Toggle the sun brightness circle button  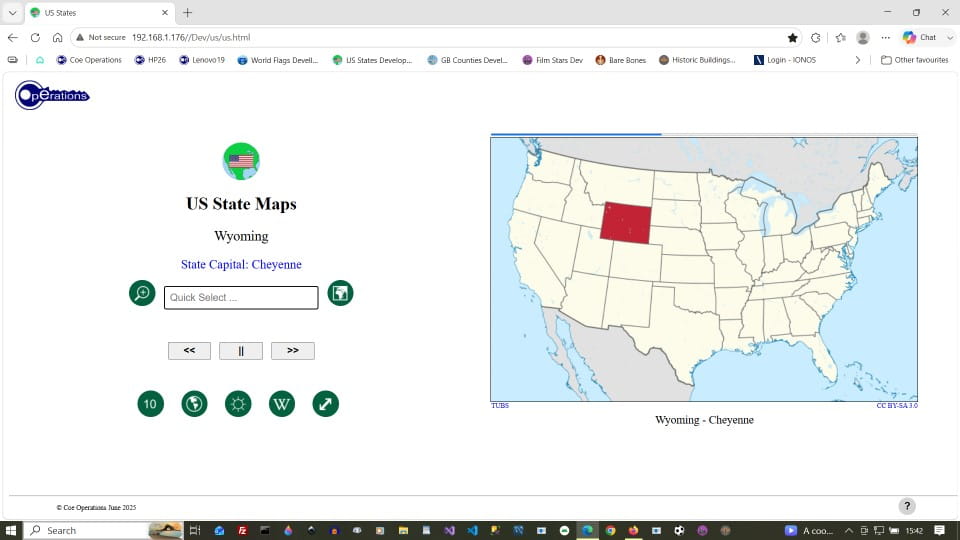(238, 403)
